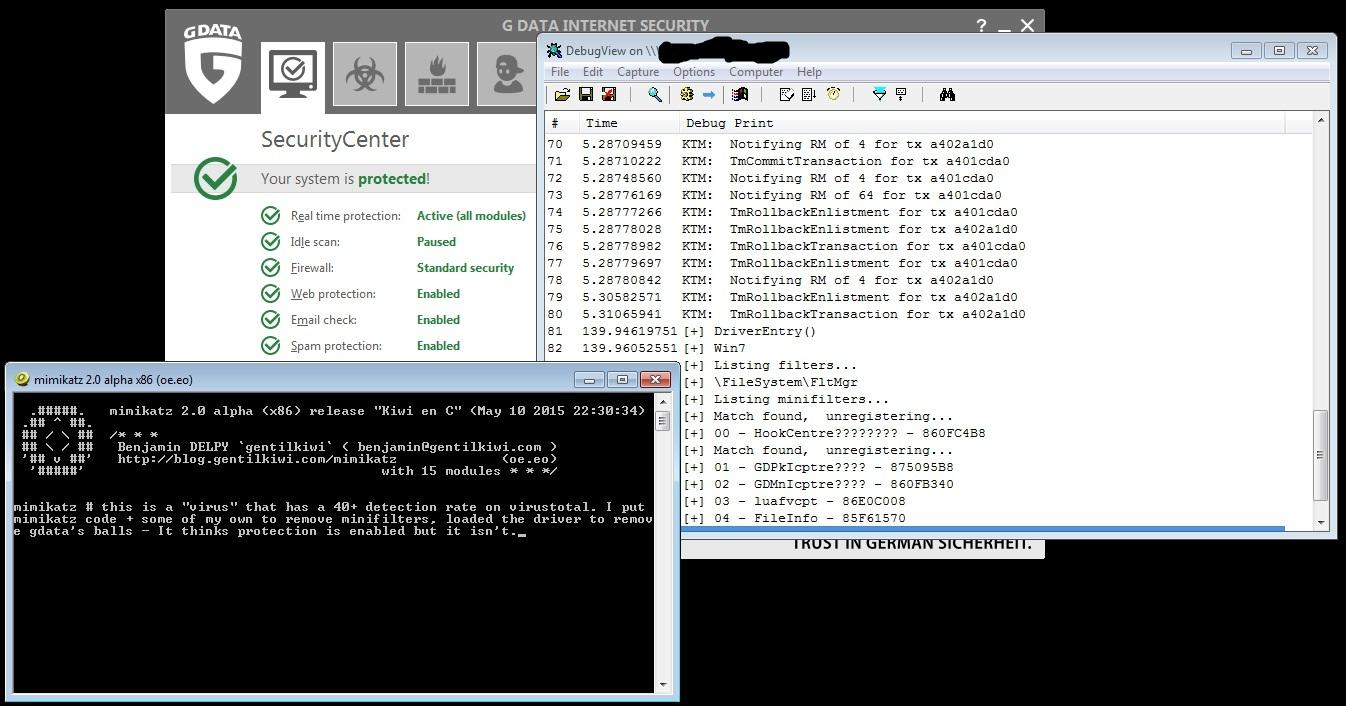Click the mimikatz console scrollbar thumb
Image resolution: width=1346 pixels, height=706 pixels.
662,421
